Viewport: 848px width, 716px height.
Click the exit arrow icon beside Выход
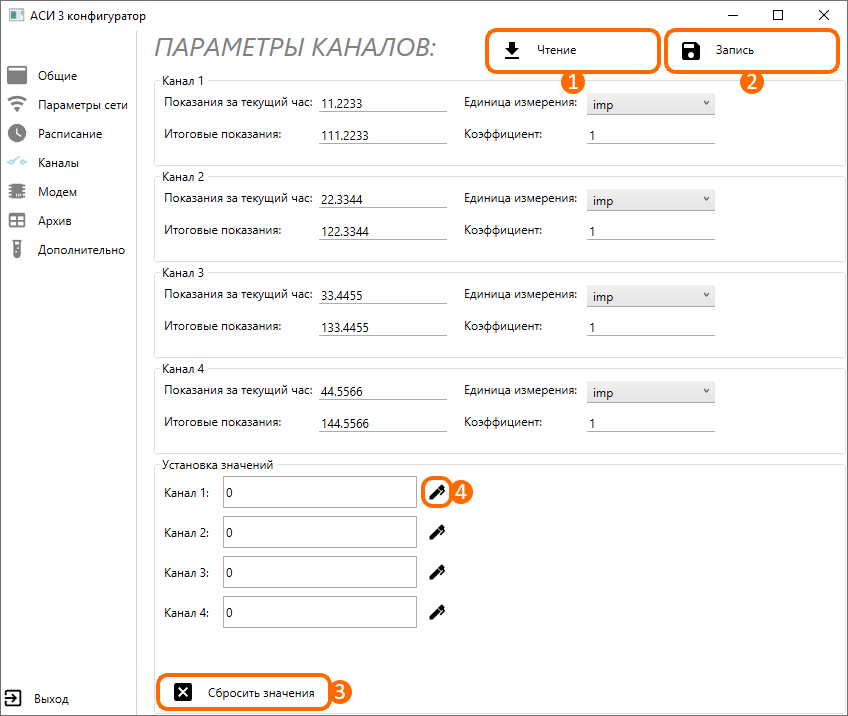(13, 698)
